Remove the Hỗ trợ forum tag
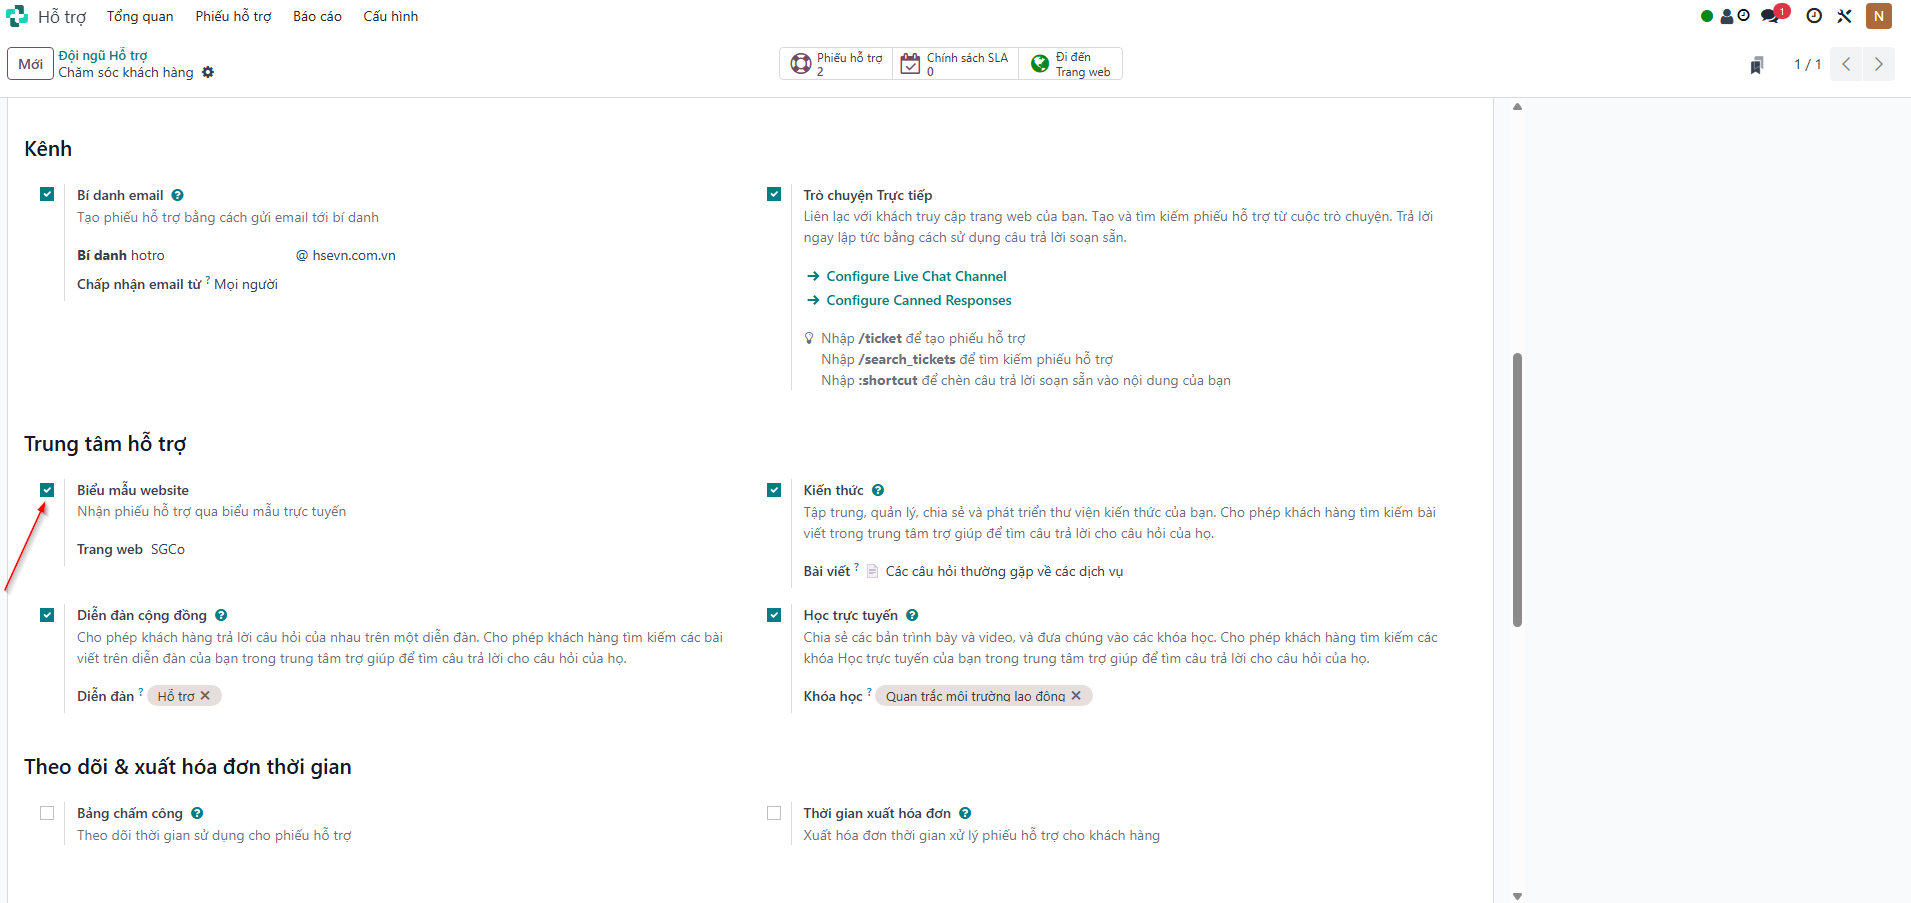Screen dimensions: 1911x903 [x=205, y=696]
